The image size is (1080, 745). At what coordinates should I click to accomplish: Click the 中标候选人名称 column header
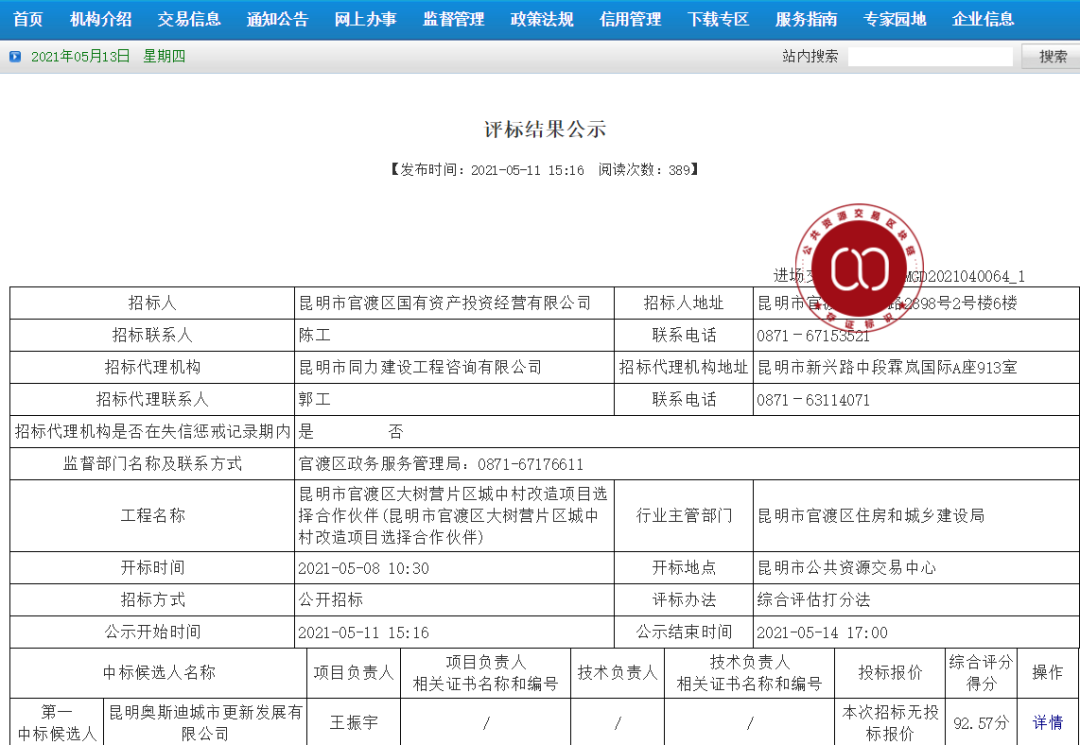(158, 673)
